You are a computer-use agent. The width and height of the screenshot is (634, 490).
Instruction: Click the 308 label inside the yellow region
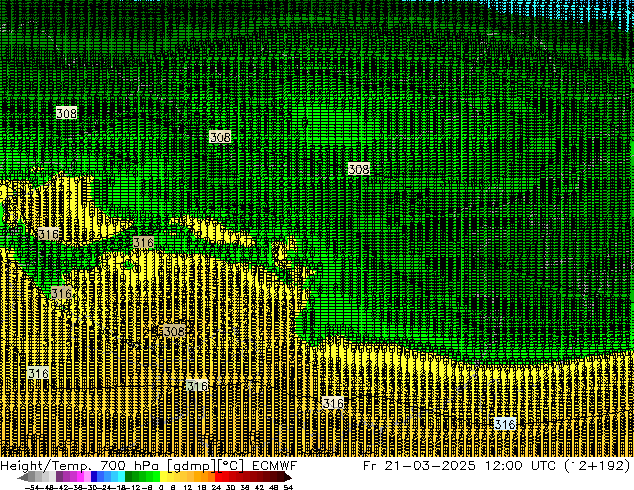[x=174, y=331]
